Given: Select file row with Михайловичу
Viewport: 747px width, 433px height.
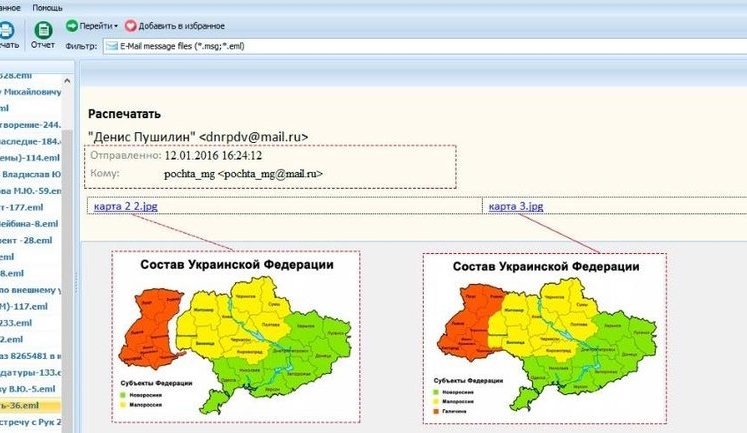Looking at the screenshot, I should (30, 91).
